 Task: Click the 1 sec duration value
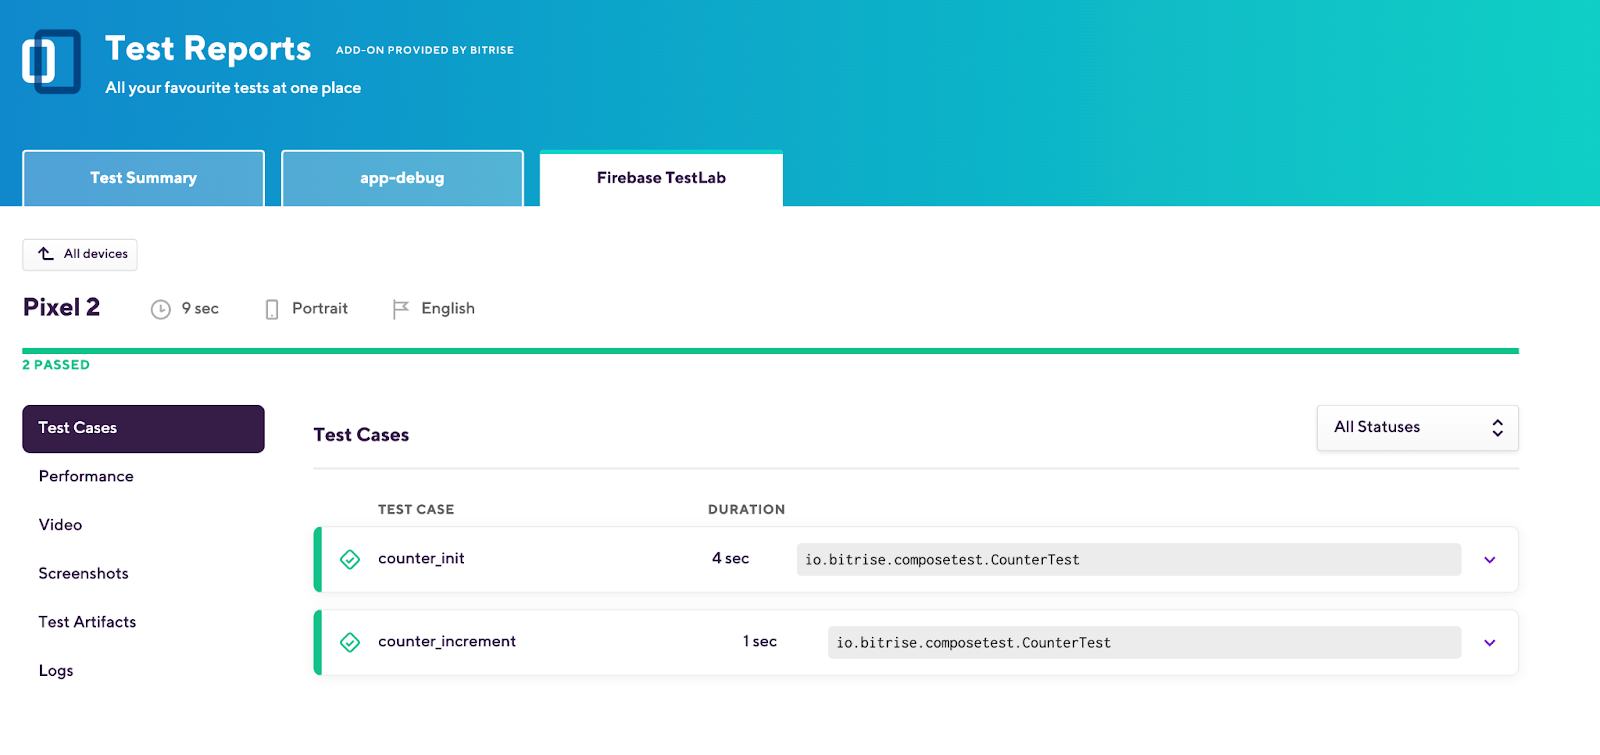[x=760, y=642]
